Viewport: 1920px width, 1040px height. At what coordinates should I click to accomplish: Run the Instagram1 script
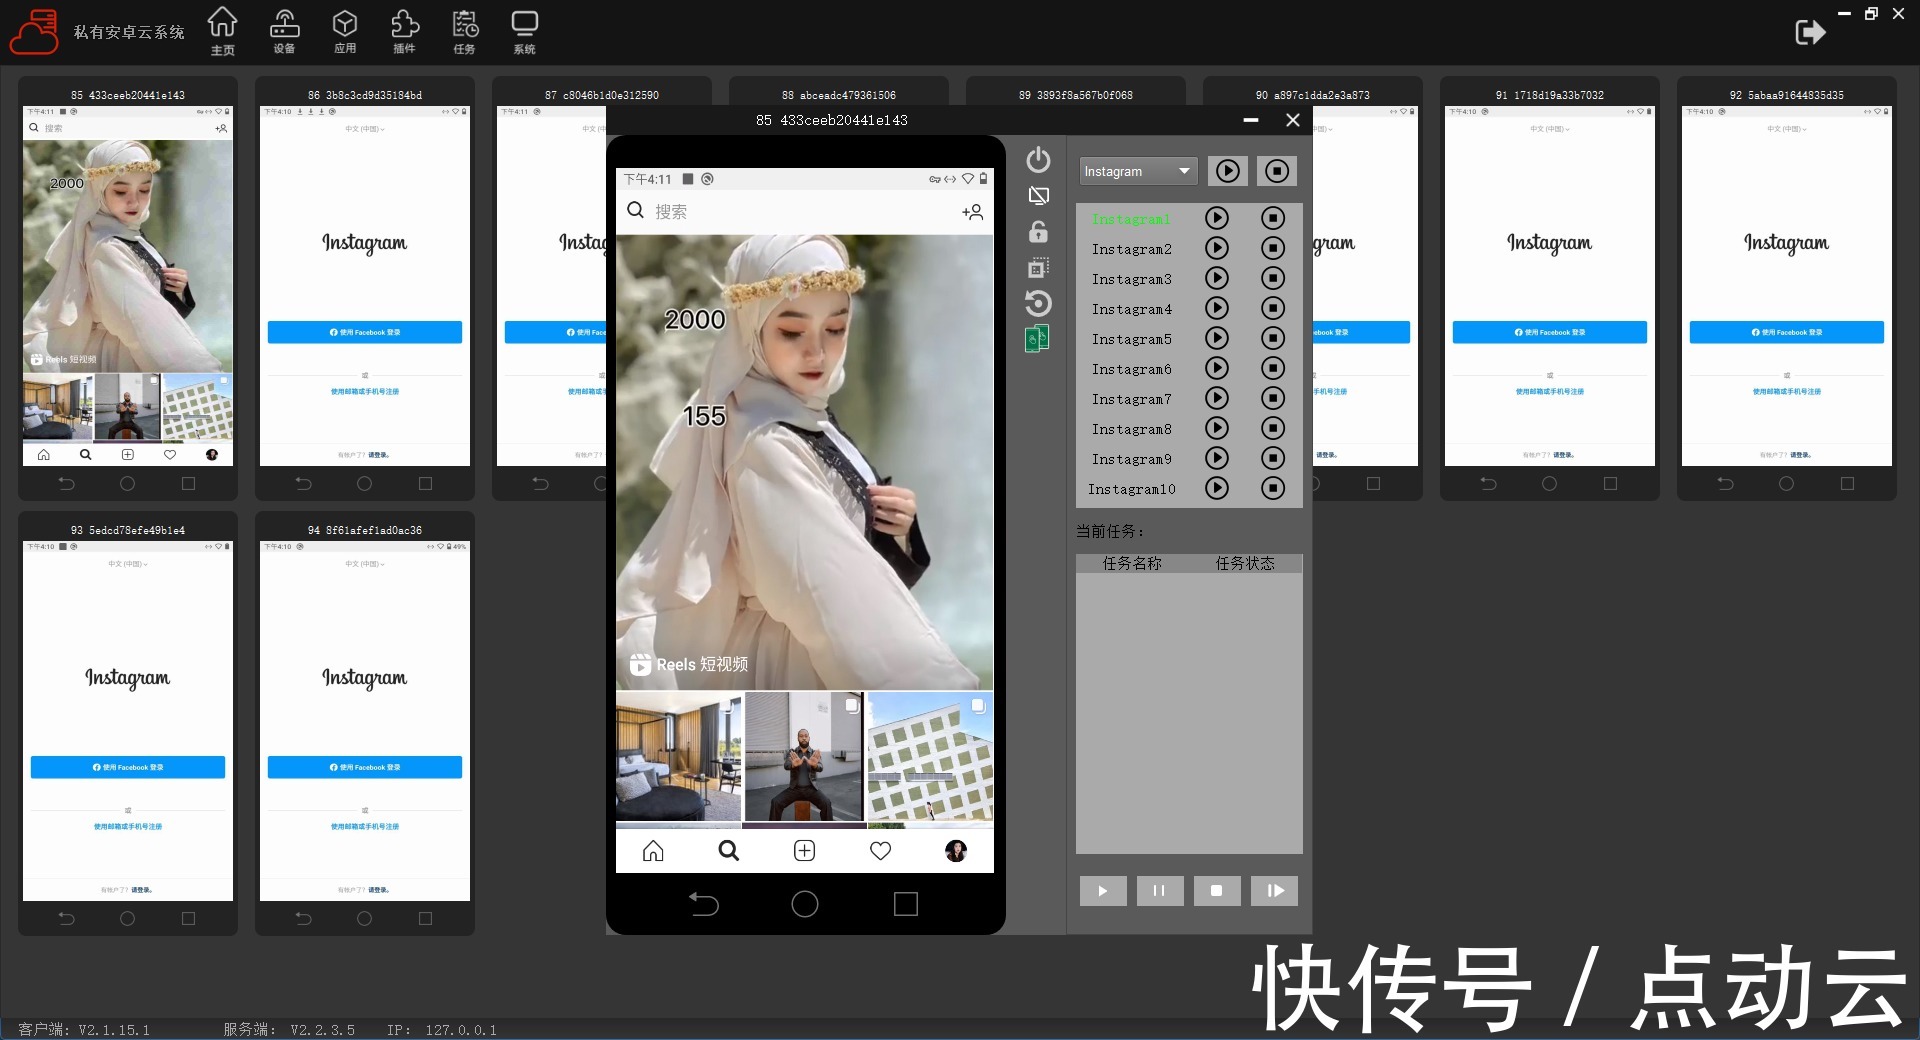point(1217,218)
